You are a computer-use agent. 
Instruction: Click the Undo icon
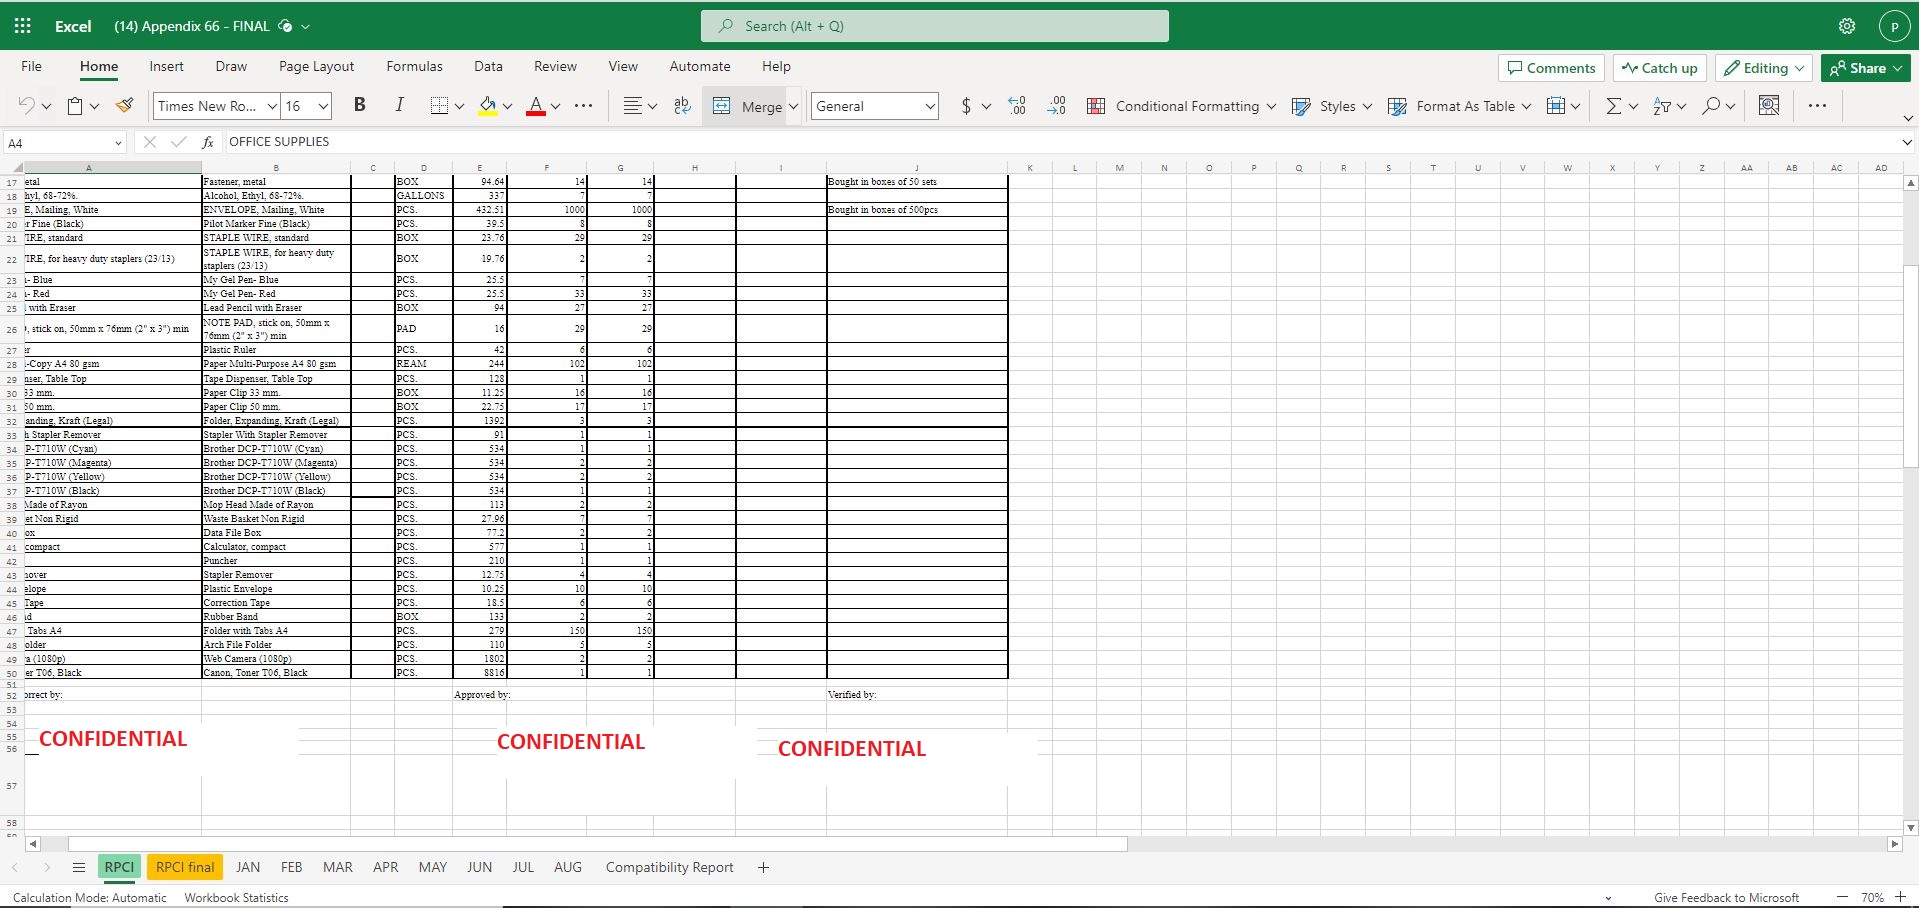(x=27, y=106)
